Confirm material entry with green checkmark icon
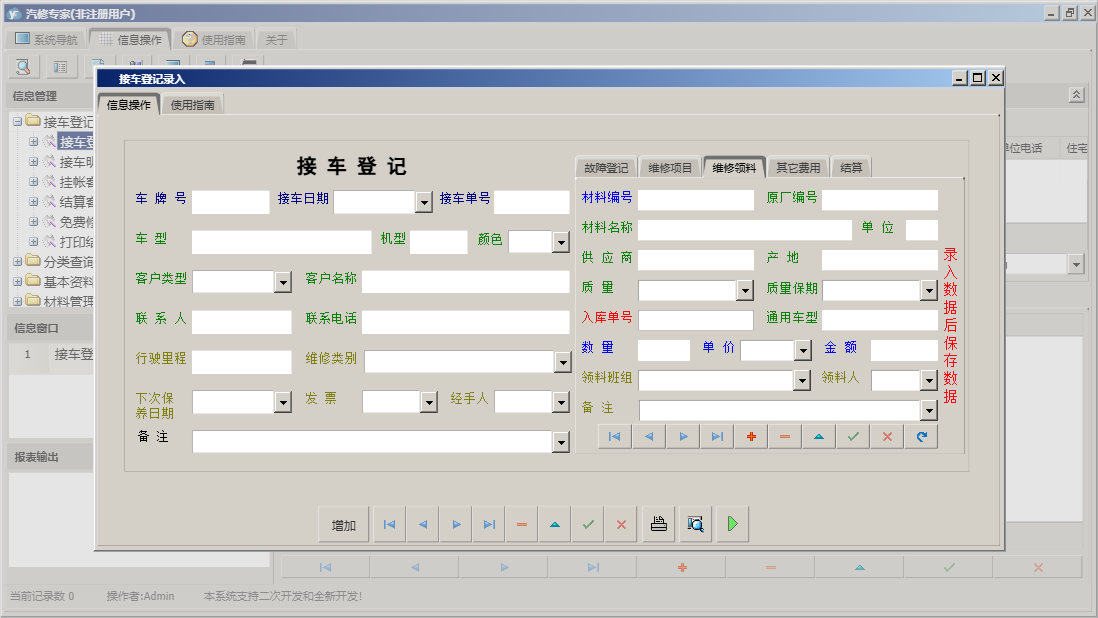Image resolution: width=1098 pixels, height=618 pixels. click(853, 436)
